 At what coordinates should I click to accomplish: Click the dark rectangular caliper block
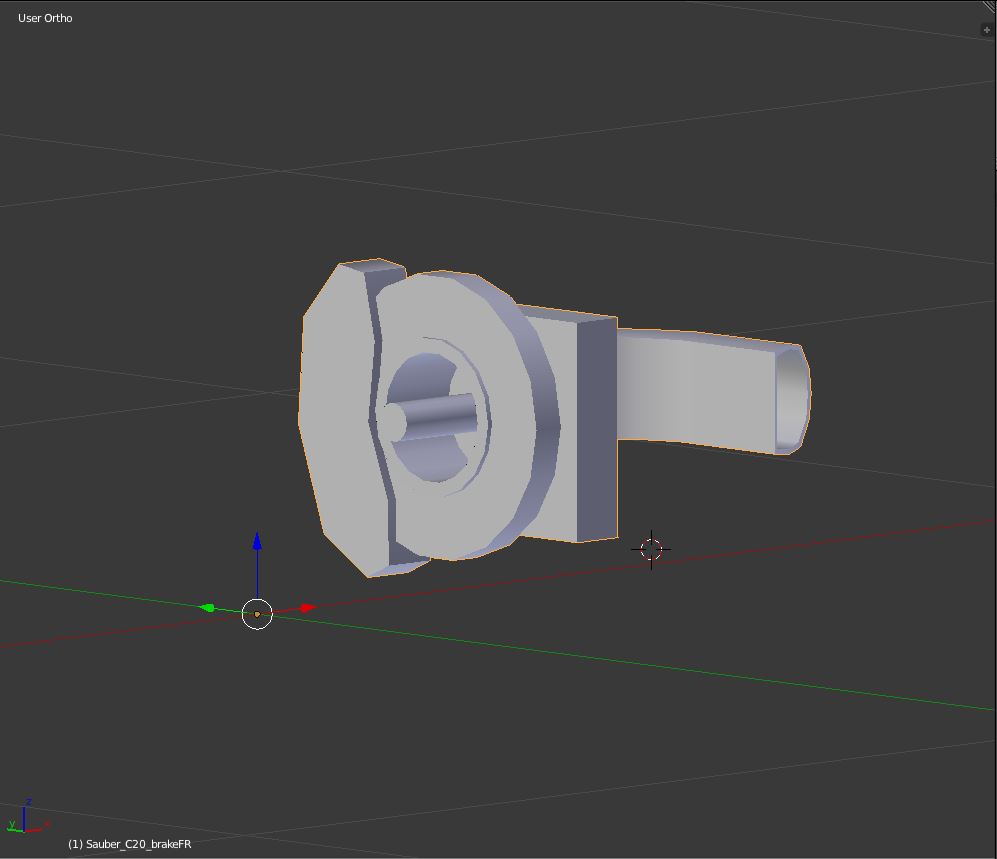point(597,429)
